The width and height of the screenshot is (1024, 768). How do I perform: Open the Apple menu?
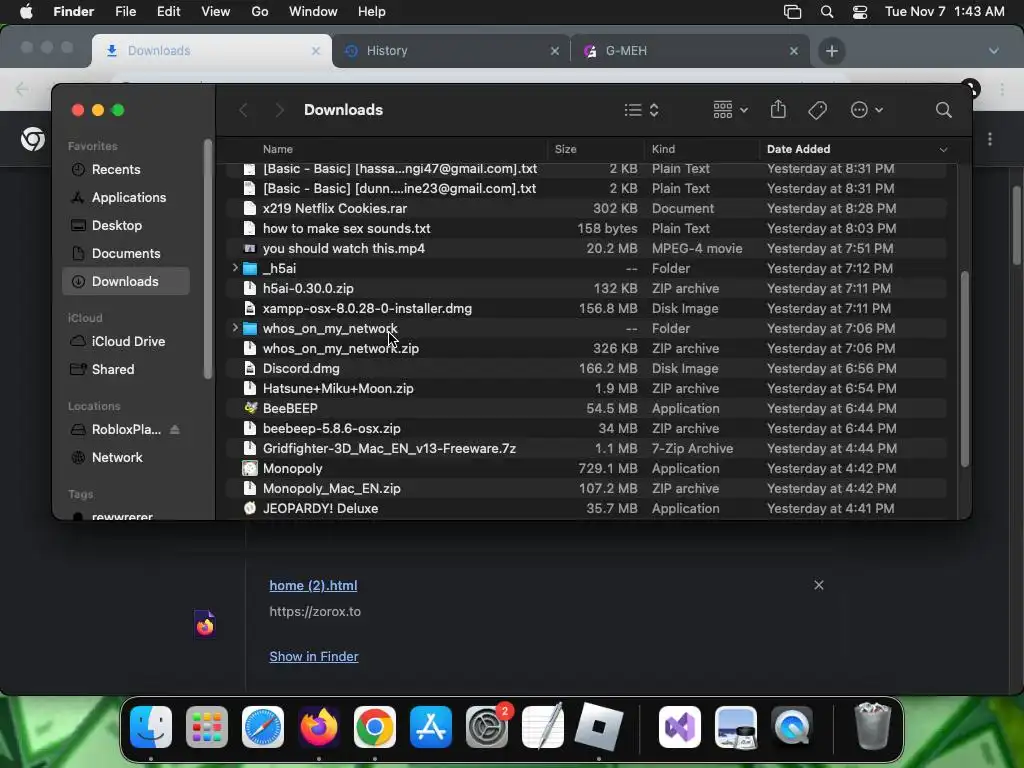click(26, 12)
